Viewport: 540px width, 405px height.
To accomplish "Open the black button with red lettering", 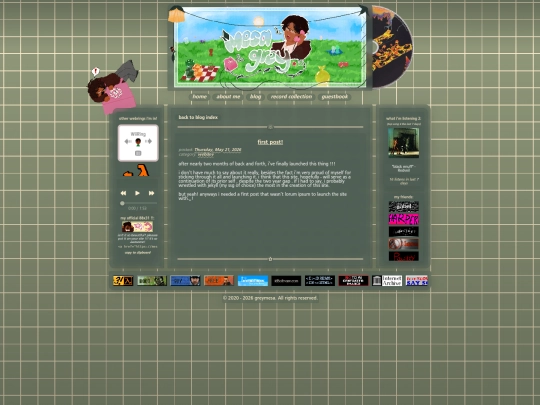I will 404,256.
